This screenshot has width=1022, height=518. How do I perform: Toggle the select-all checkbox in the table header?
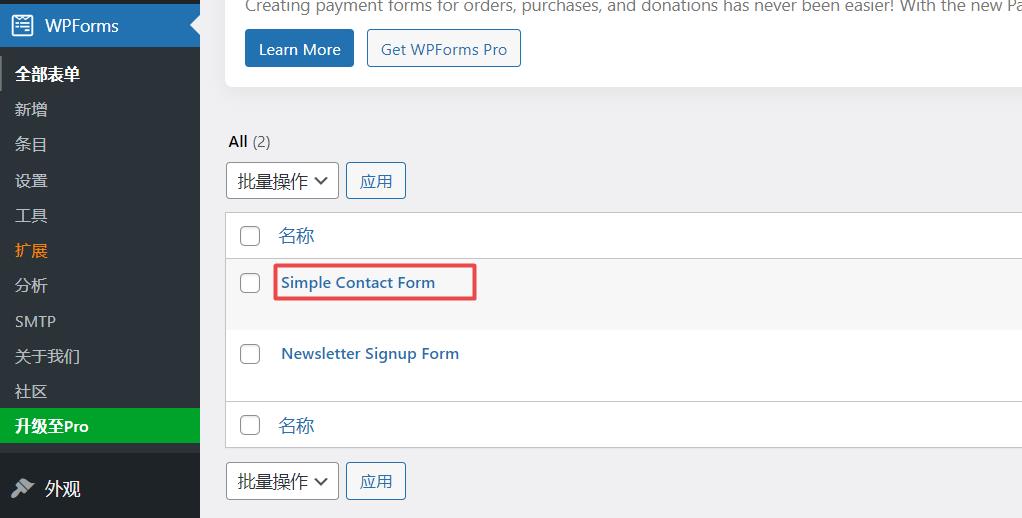pos(250,236)
